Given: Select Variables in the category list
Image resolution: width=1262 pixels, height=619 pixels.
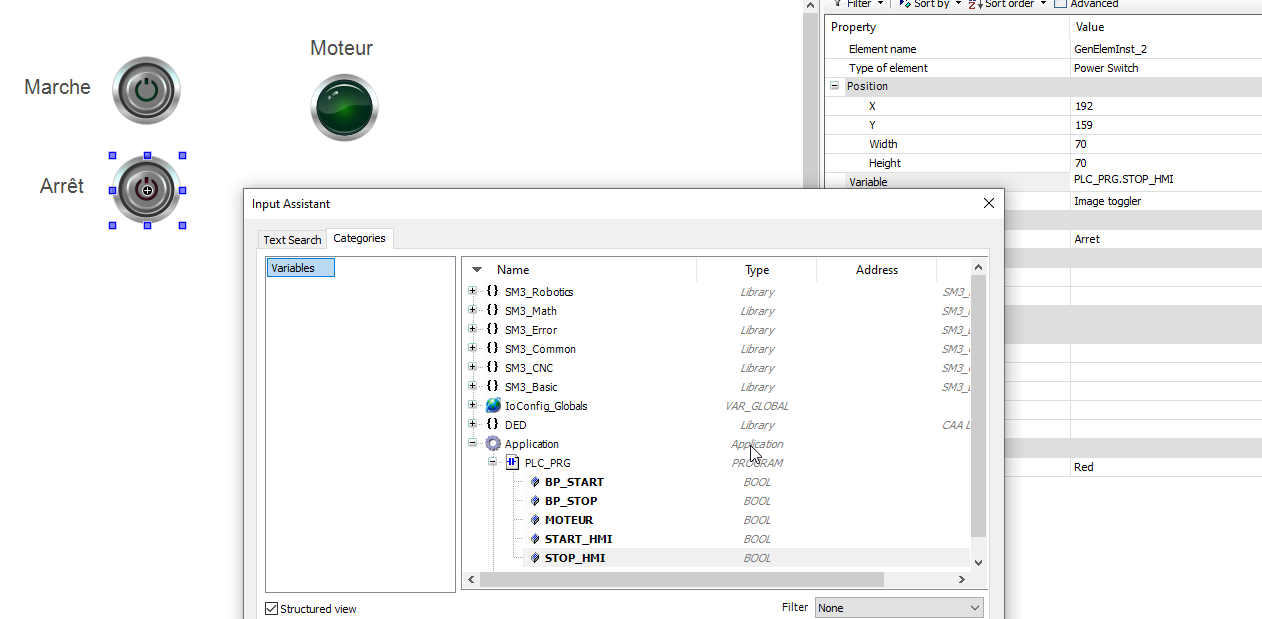Looking at the screenshot, I should pyautogui.click(x=300, y=267).
